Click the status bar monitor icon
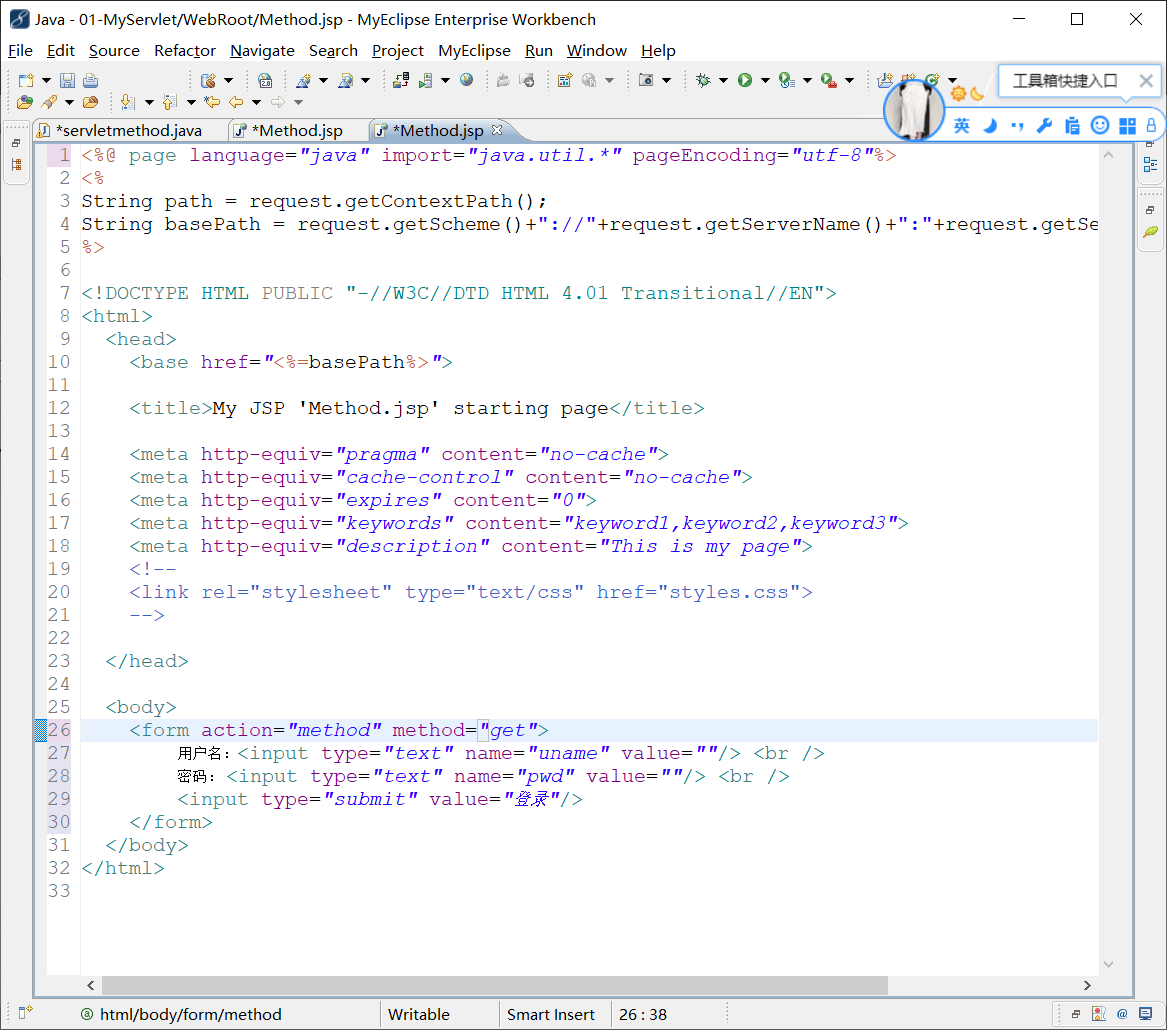 1145,1014
